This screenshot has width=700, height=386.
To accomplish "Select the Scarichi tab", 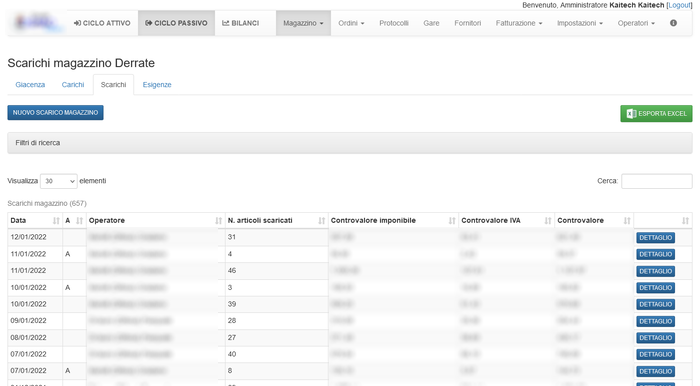I will tap(113, 85).
